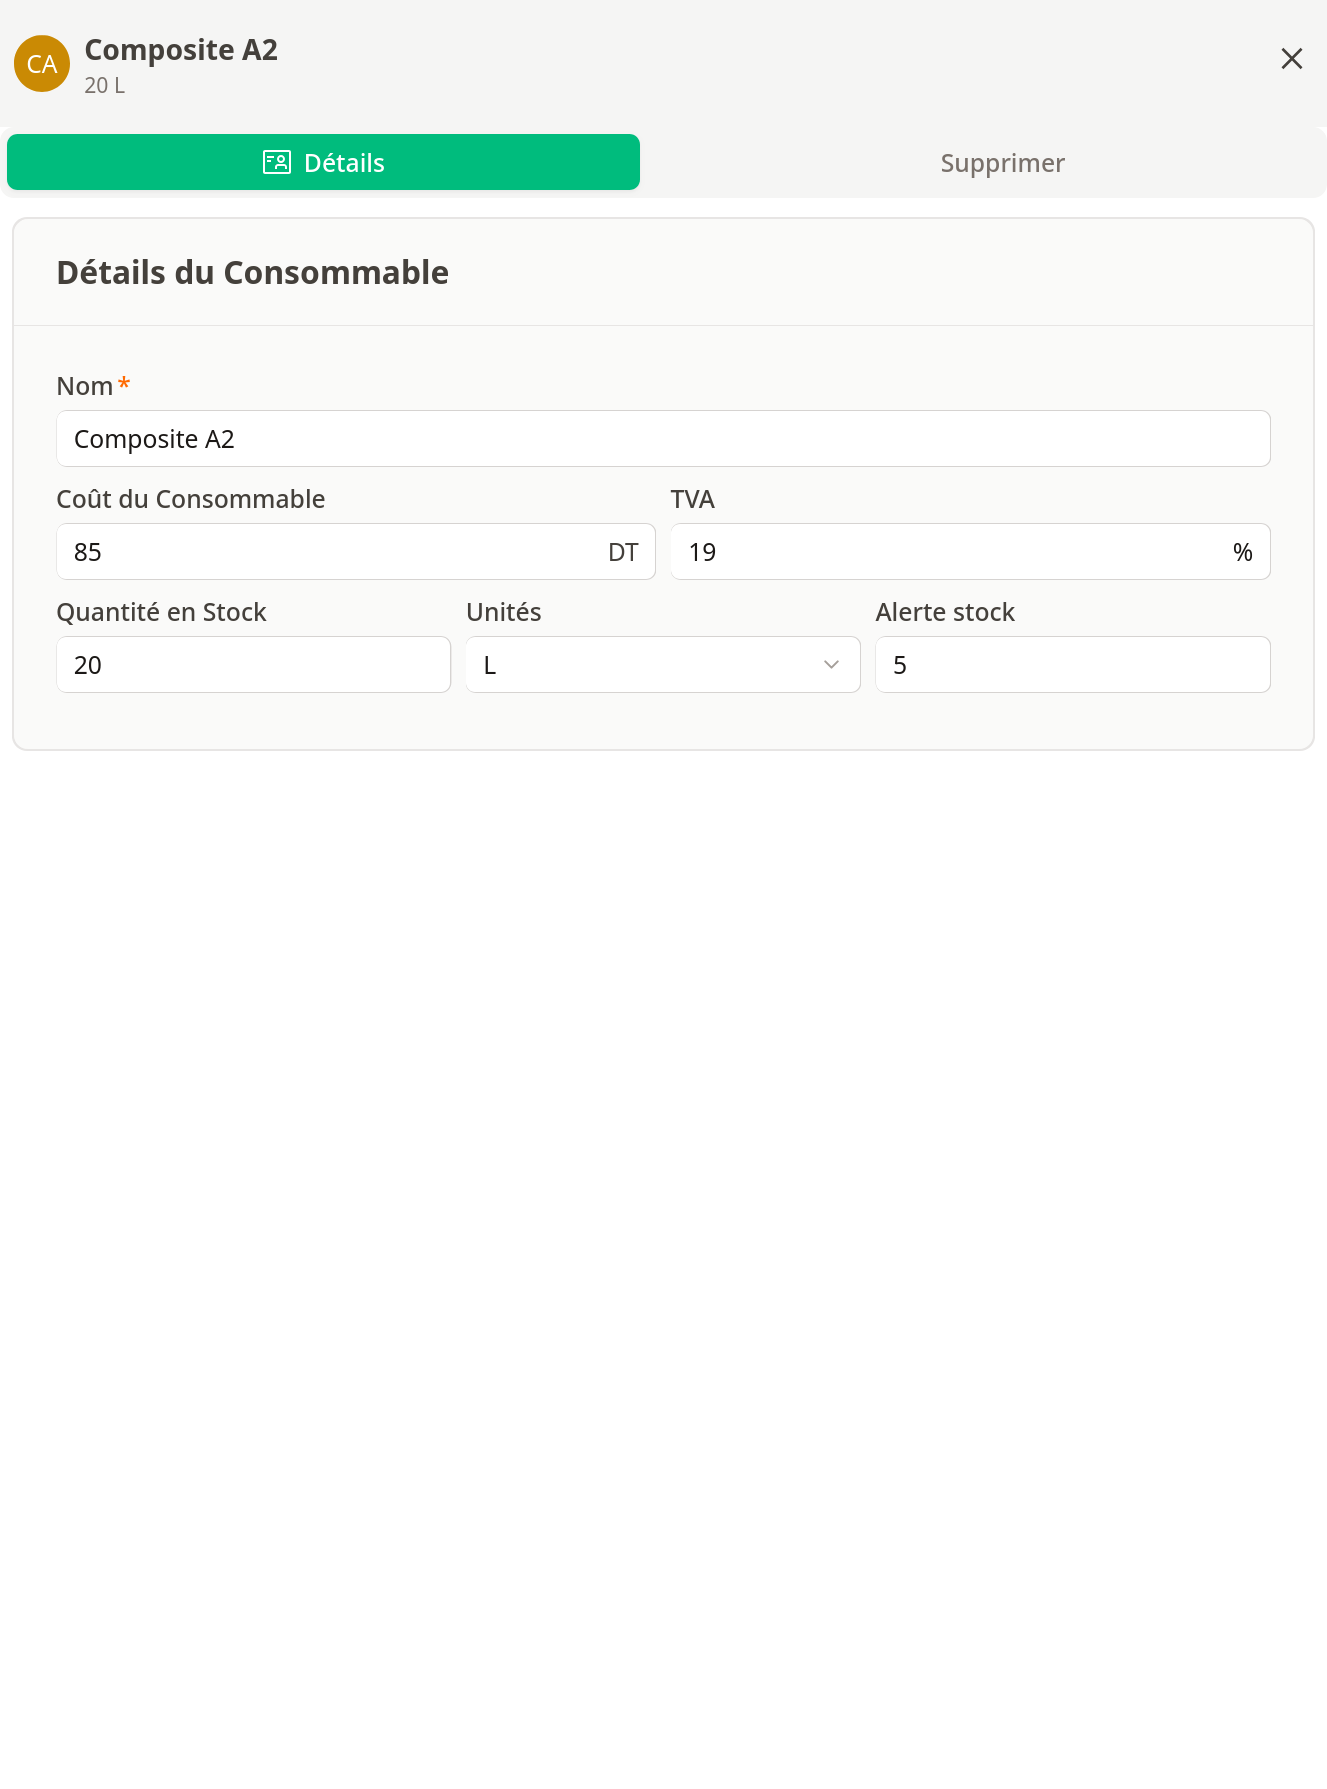Image resolution: width=1327 pixels, height=1789 pixels.
Task: Edit the Alerte stock value 5
Action: [x=1071, y=664]
